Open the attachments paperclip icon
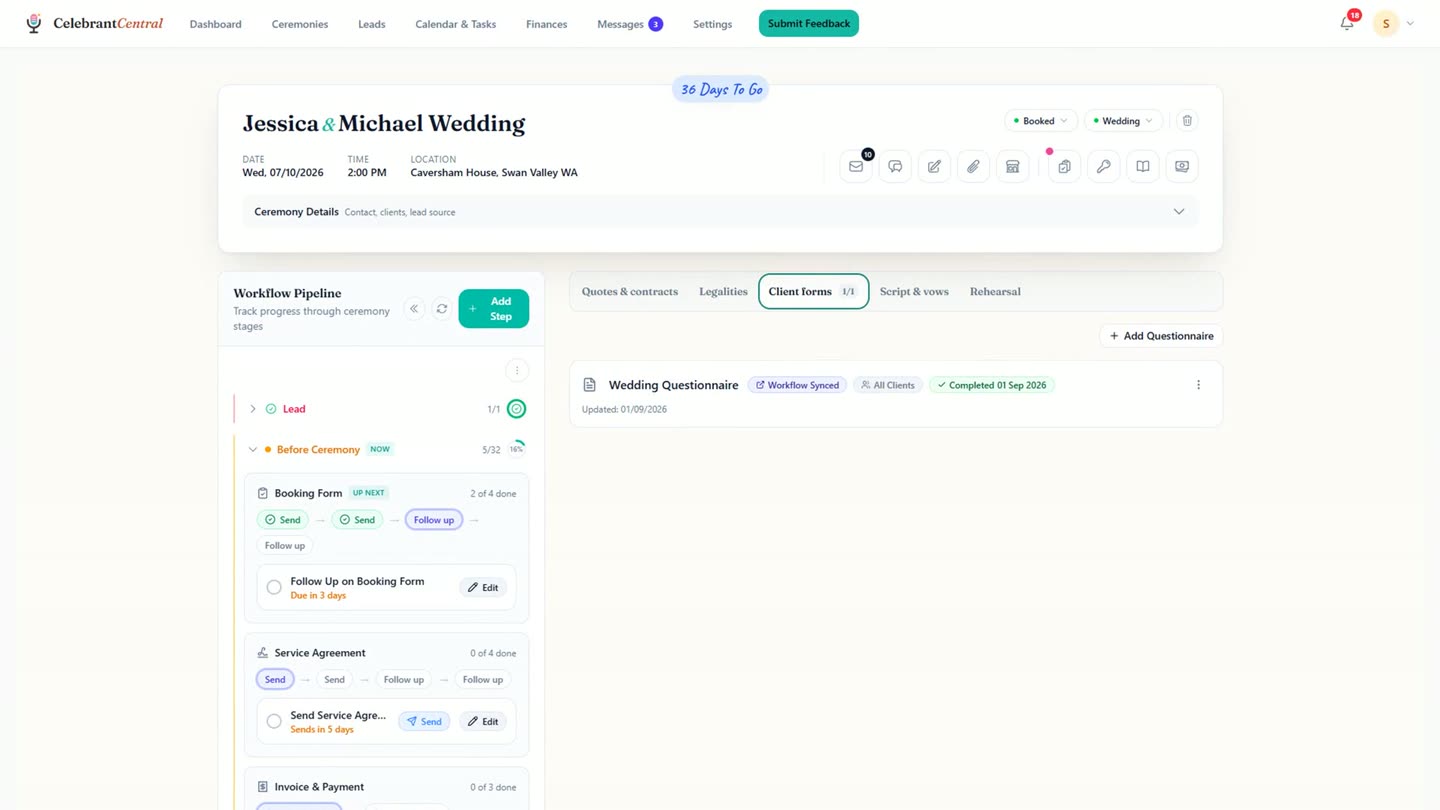The image size is (1440, 810). click(973, 167)
